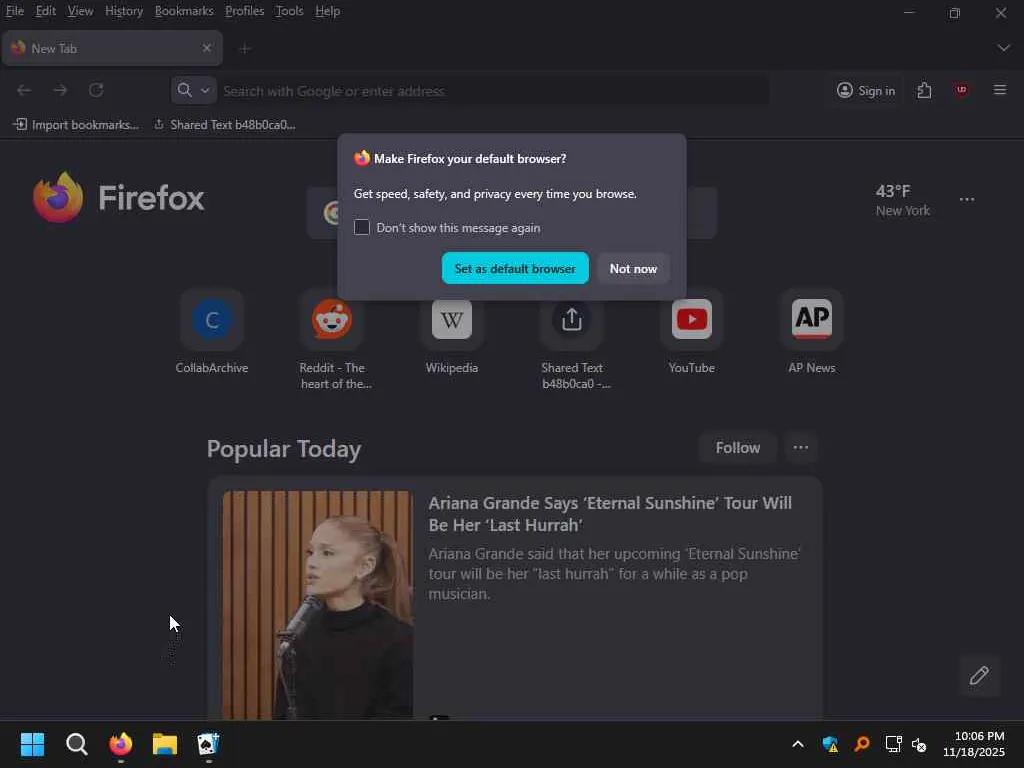Click the forward navigation arrow
The width and height of the screenshot is (1024, 768).
pyautogui.click(x=60, y=90)
